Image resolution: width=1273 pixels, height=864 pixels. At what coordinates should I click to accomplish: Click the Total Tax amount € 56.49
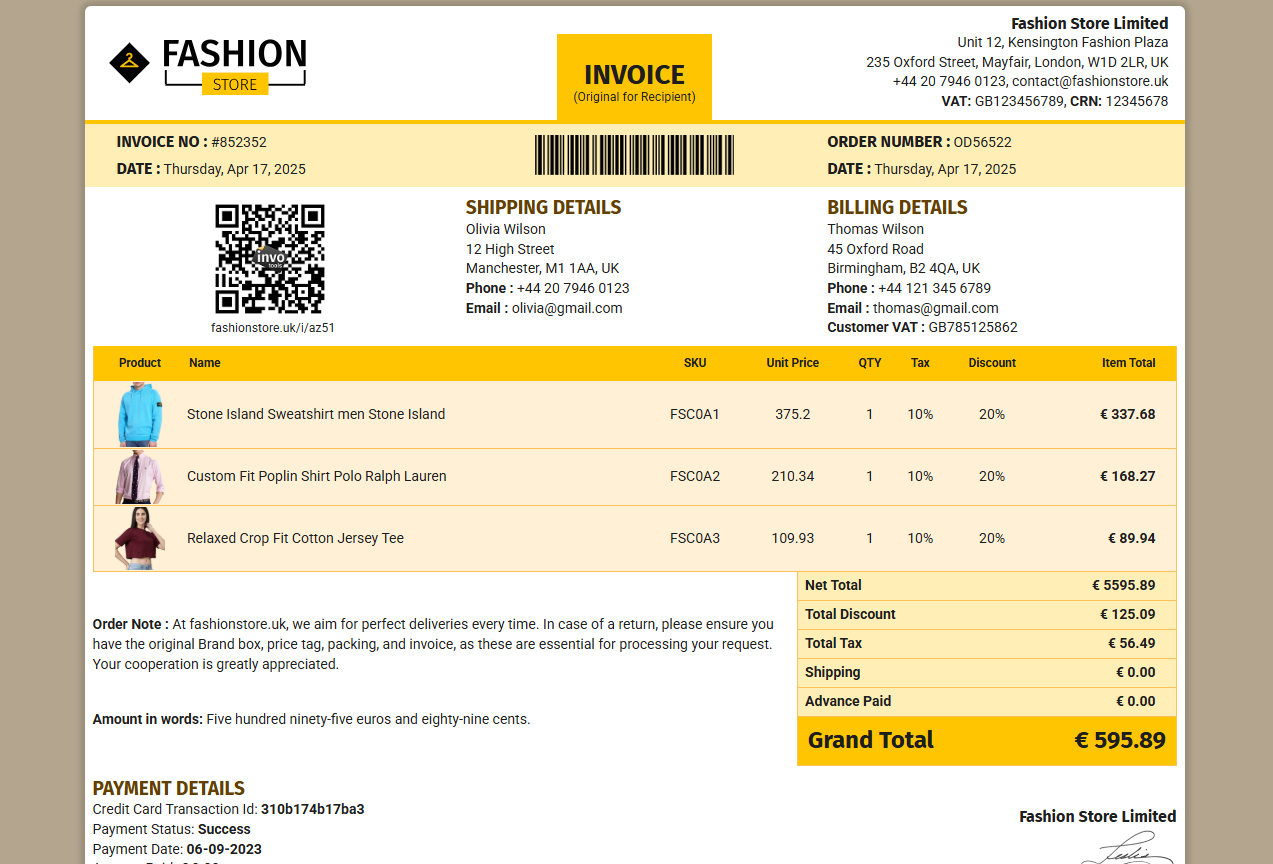pos(1132,643)
